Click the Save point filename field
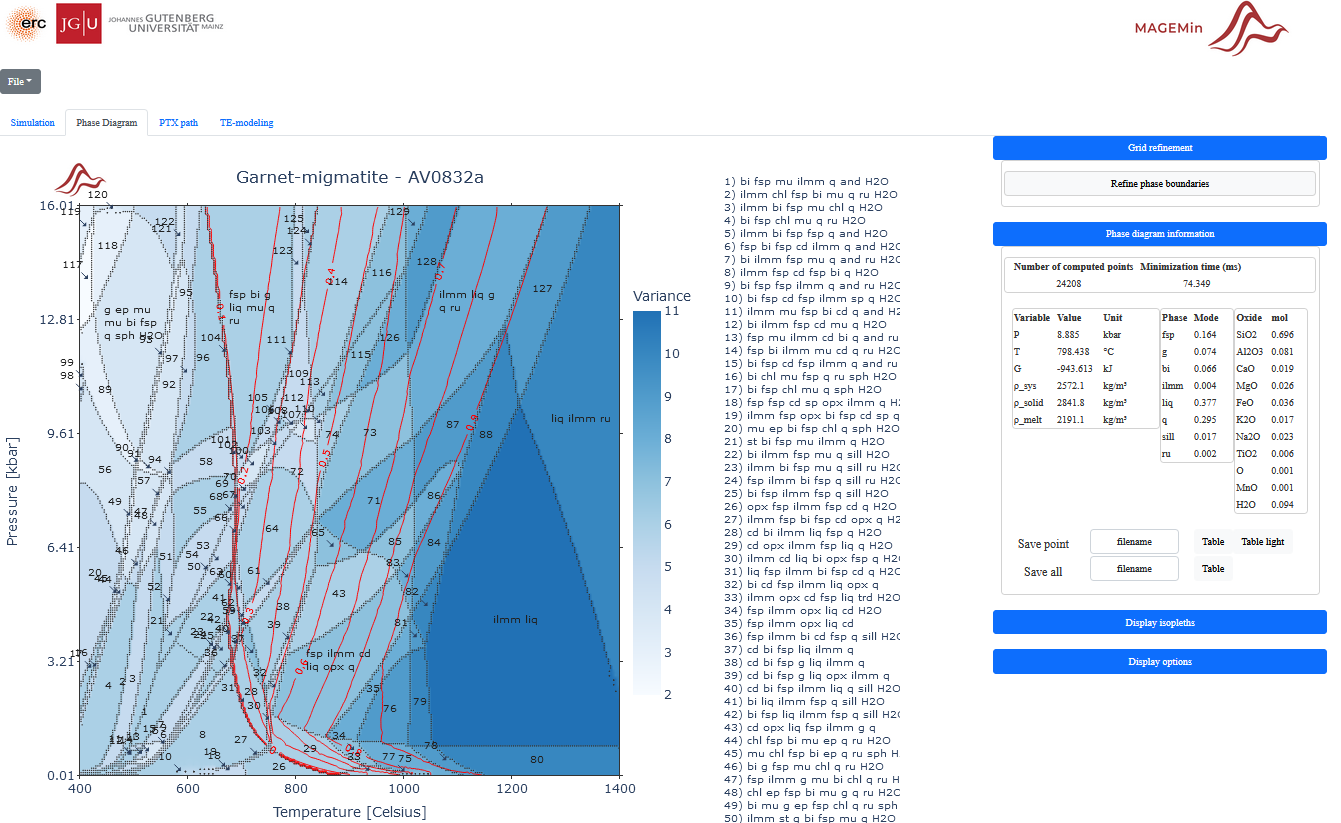The height and width of the screenshot is (823, 1341). 1134,542
